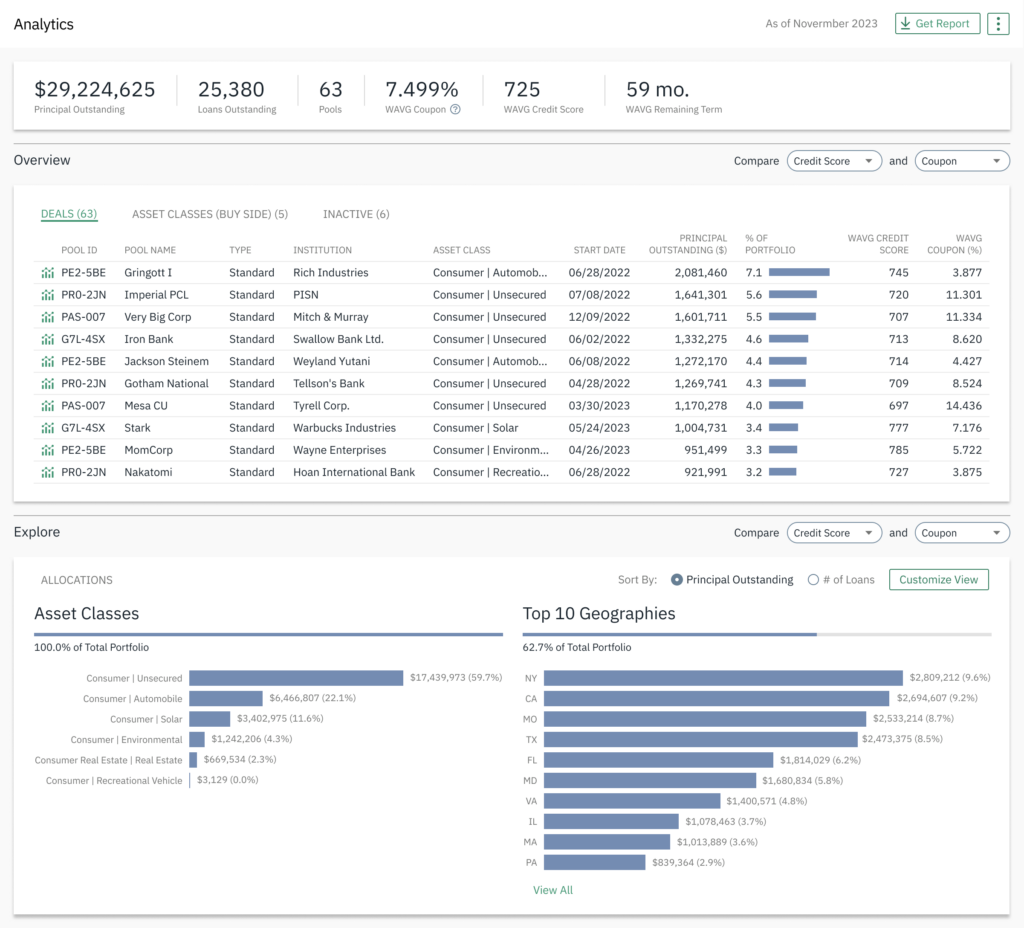1024x928 pixels.
Task: Click the chart icon in Stark row
Action: tap(47, 428)
